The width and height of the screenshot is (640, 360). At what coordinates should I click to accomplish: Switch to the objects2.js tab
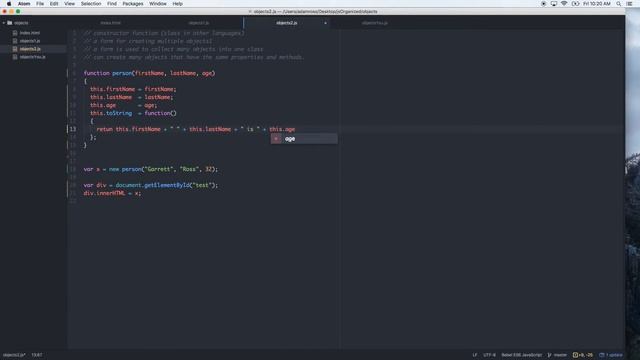(x=287, y=23)
